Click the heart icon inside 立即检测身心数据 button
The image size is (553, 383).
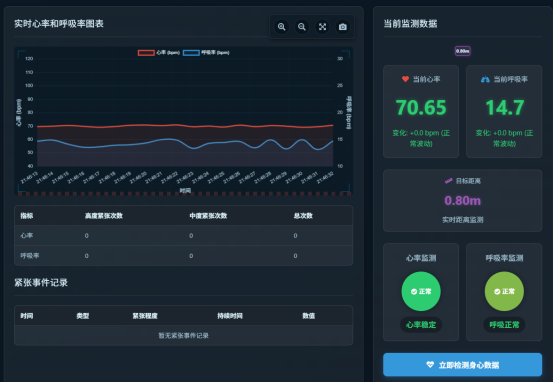pos(430,365)
